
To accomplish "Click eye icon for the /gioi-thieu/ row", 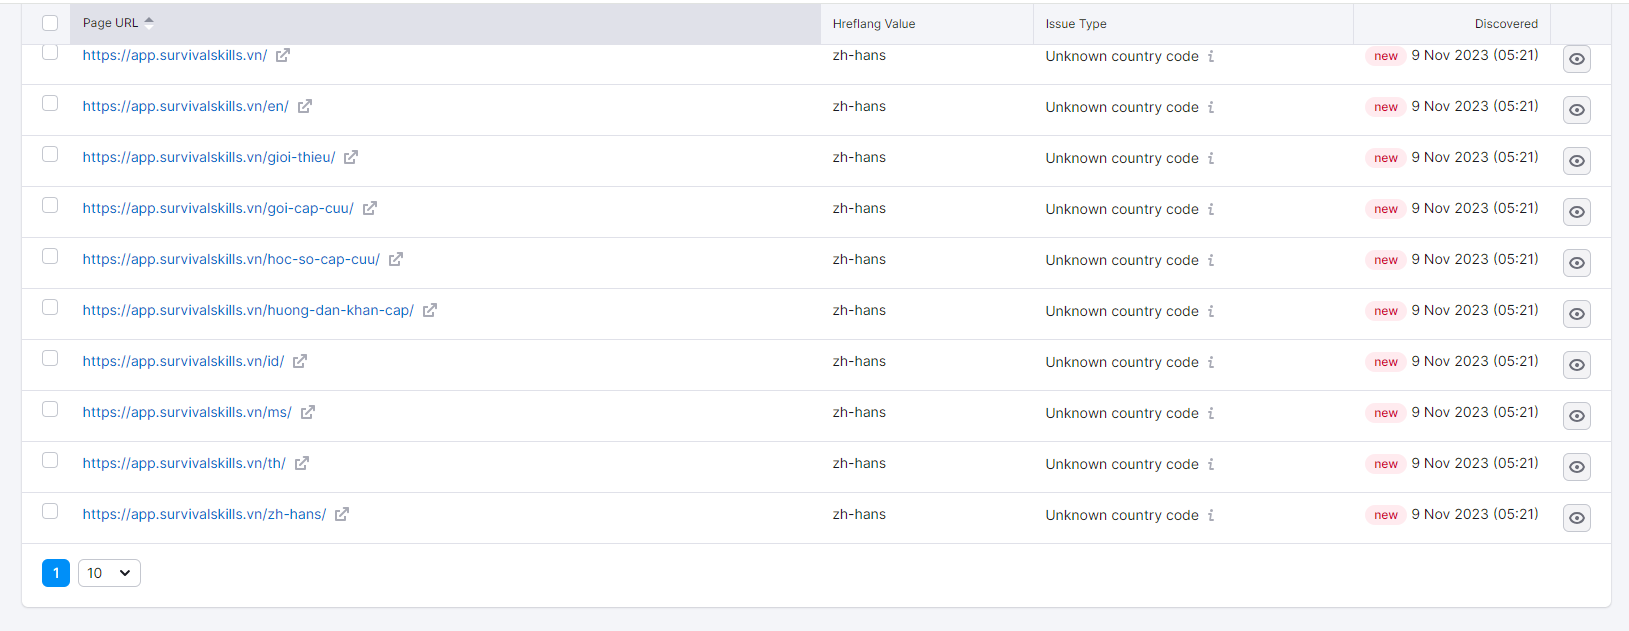I will 1577,161.
